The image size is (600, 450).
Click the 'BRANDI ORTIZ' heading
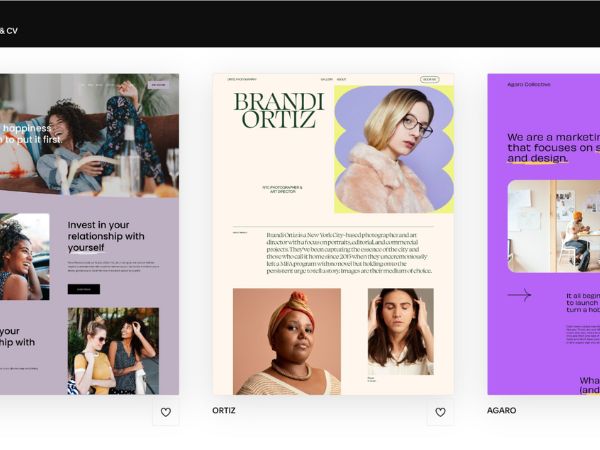point(279,111)
